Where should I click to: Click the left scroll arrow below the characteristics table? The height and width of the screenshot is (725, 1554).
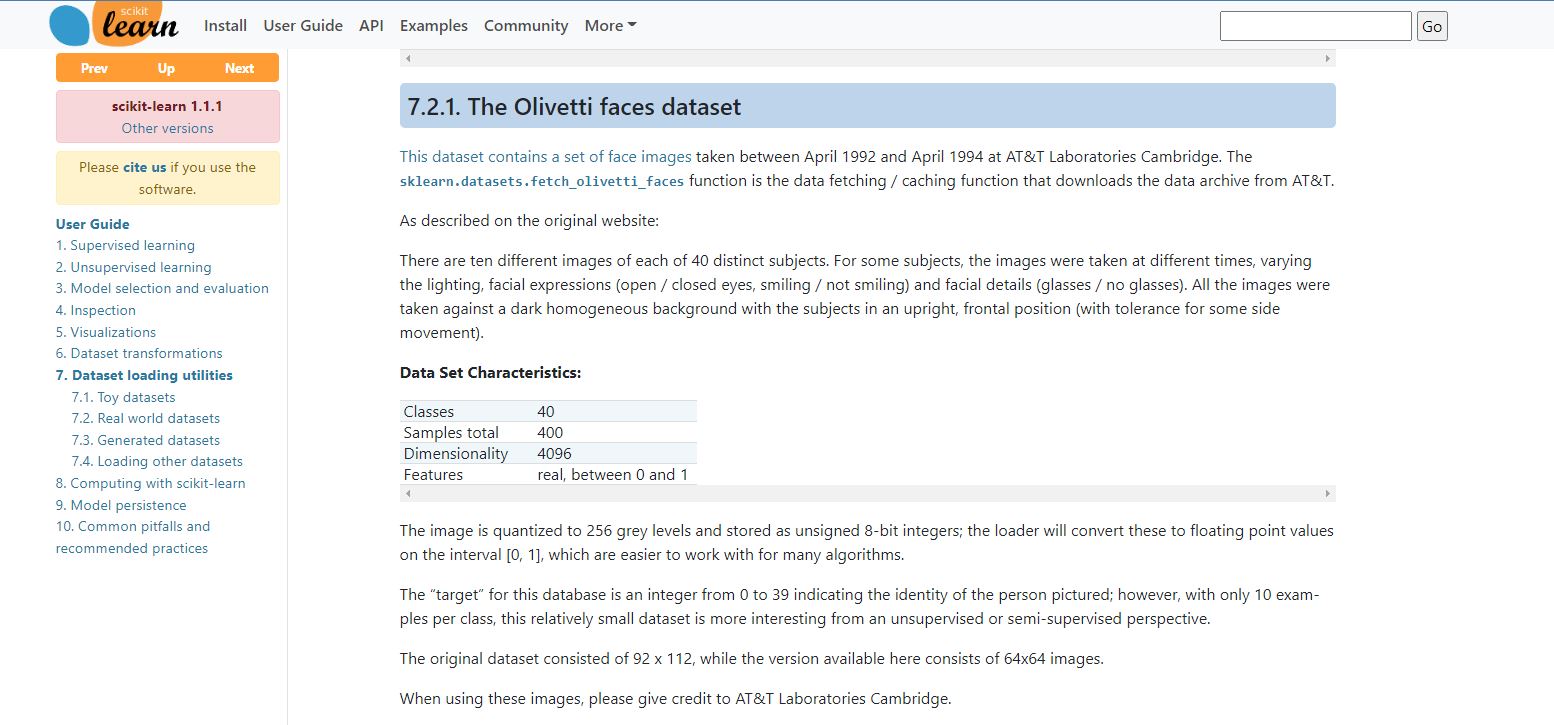point(407,493)
